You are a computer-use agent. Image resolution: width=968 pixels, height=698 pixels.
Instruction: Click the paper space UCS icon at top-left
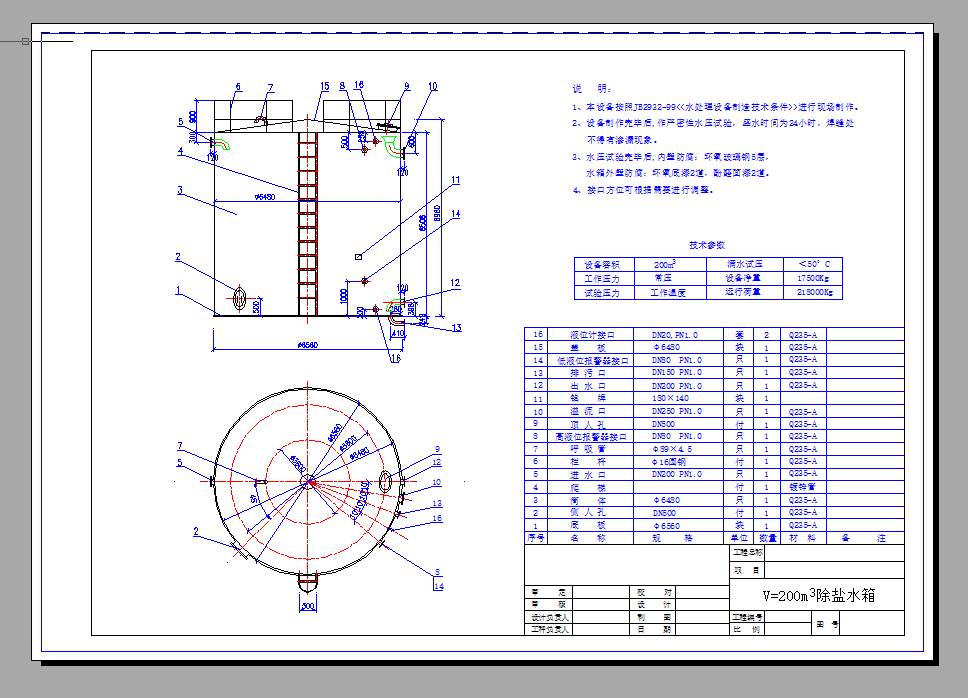point(27,41)
